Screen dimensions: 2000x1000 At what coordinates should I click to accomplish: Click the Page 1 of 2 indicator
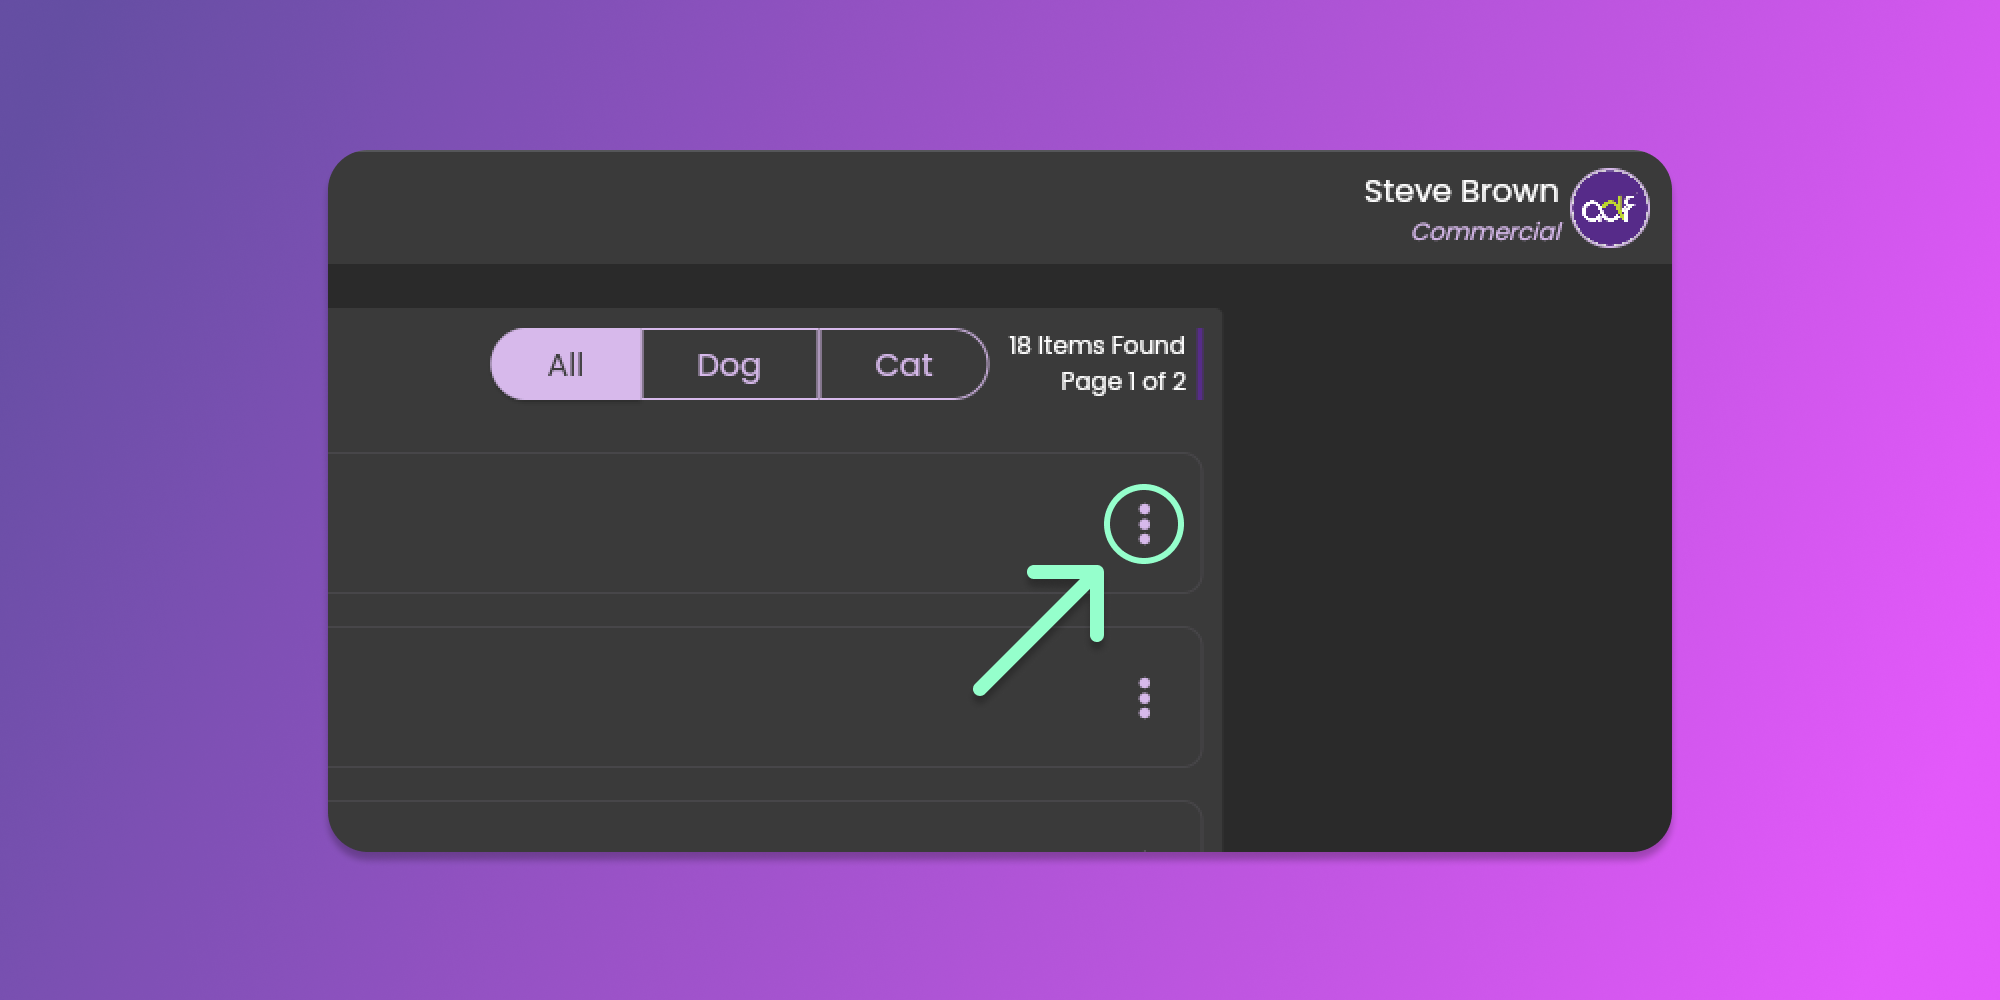click(x=1122, y=382)
